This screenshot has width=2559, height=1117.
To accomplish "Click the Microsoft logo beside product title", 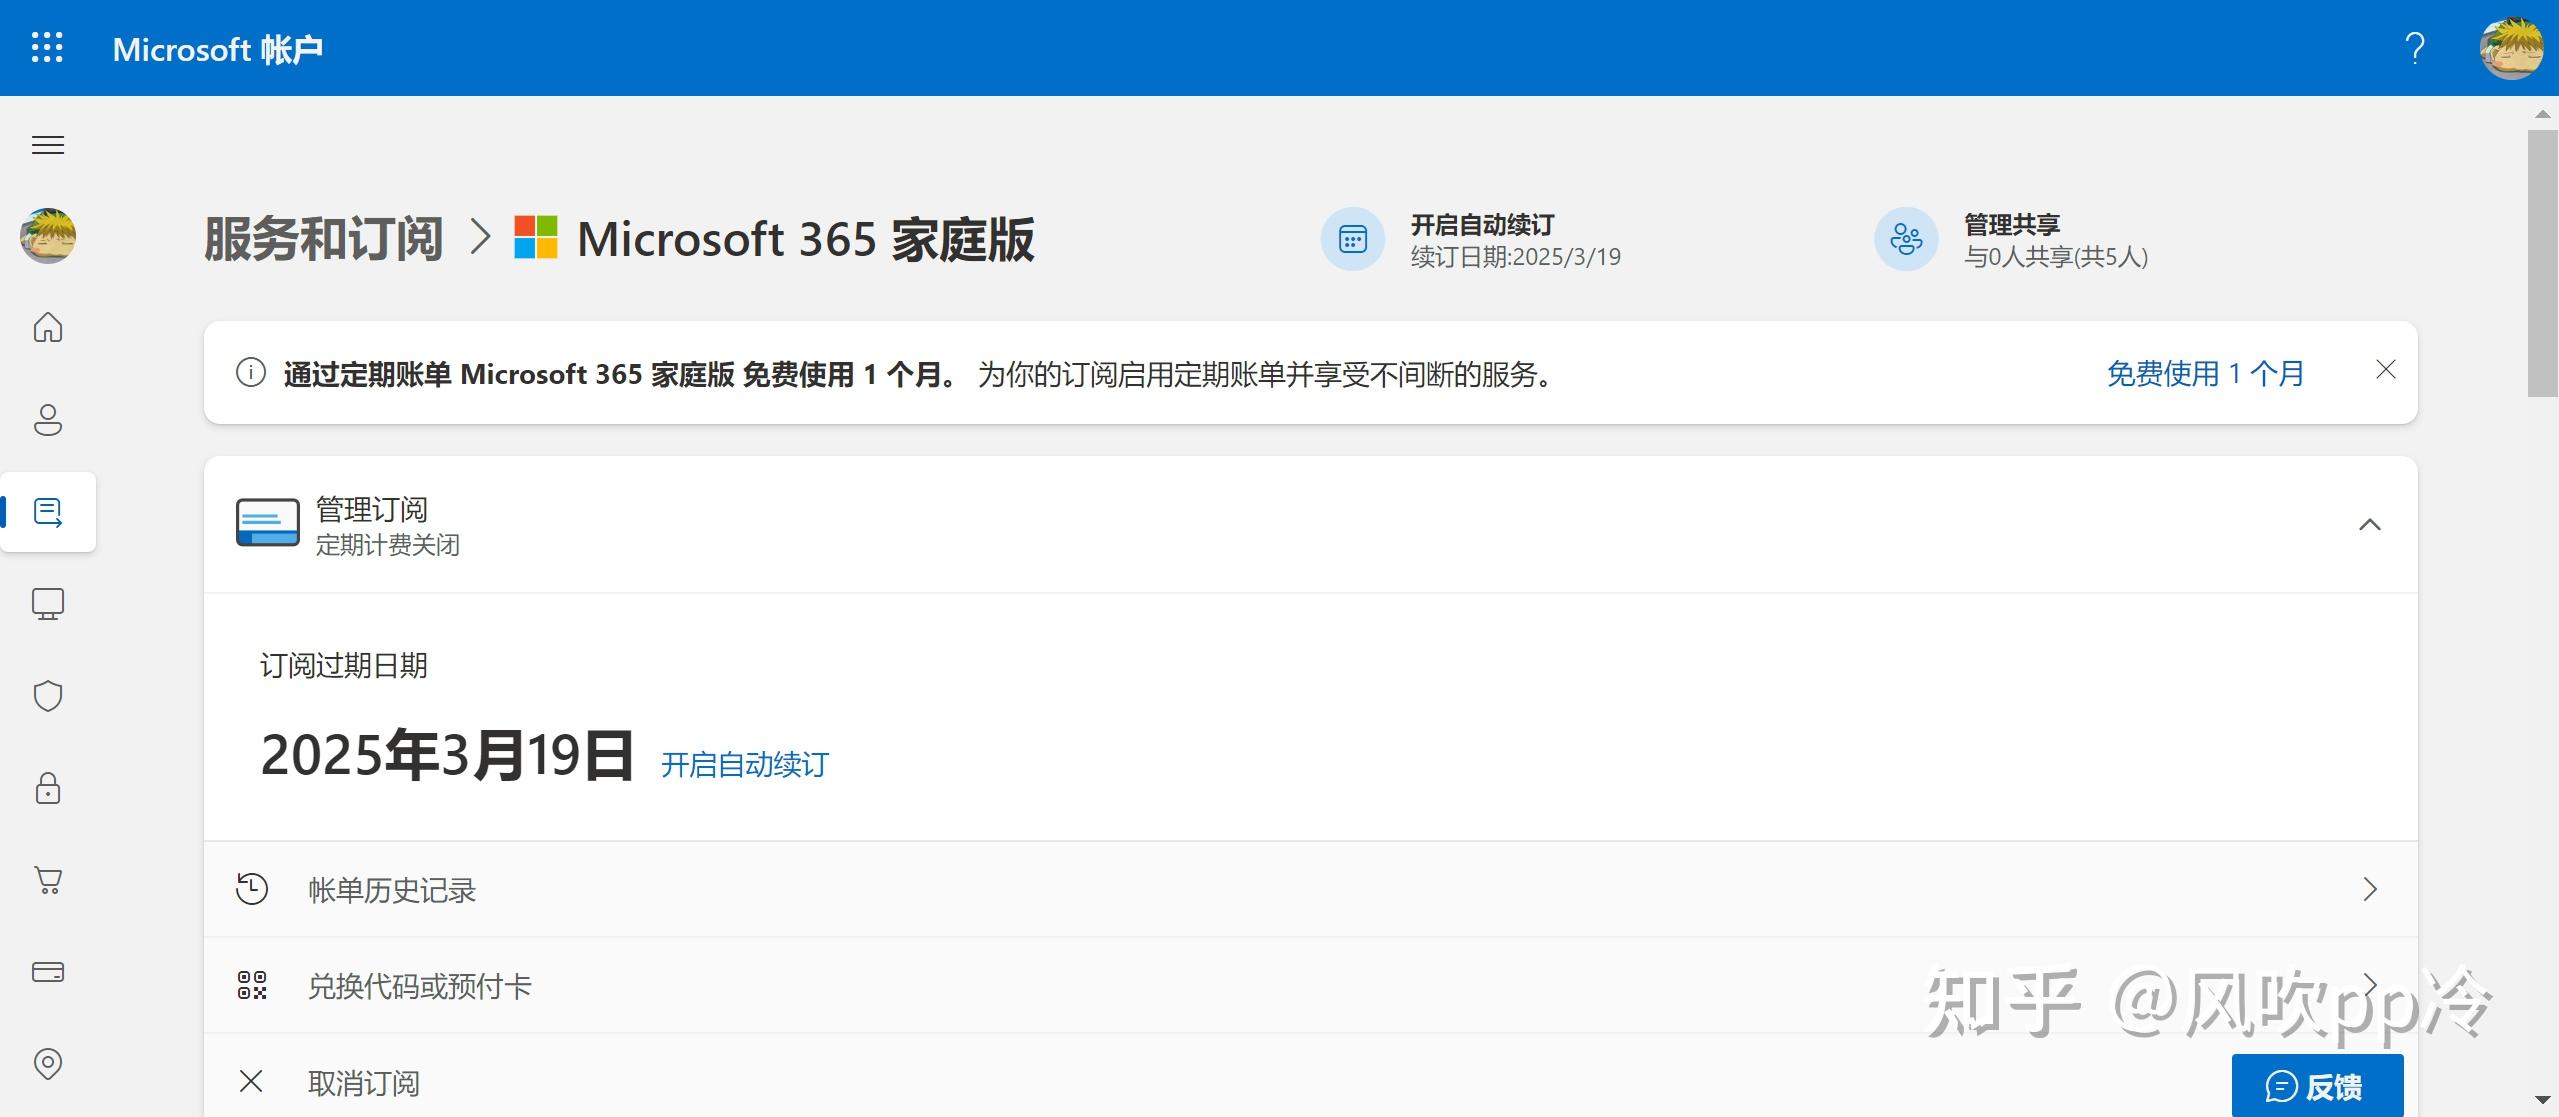I will (x=536, y=238).
